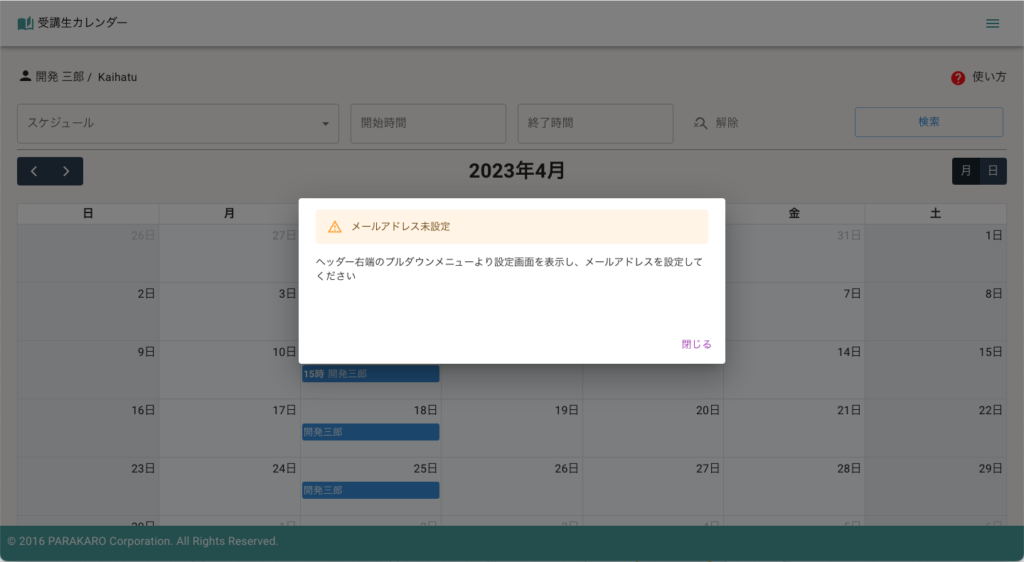Go to previous month arrow
The height and width of the screenshot is (562, 1024).
point(34,171)
